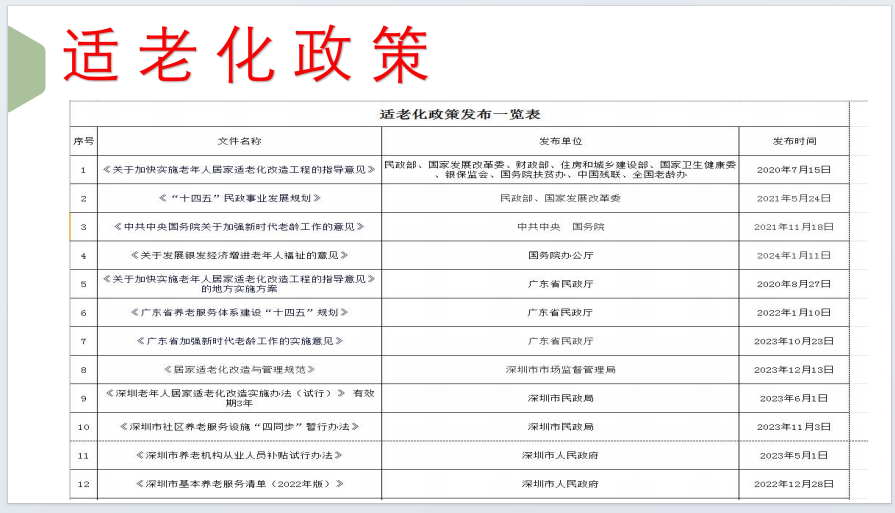The height and width of the screenshot is (513, 895).
Task: Select 《中共中央国务院关于加强新时代老龄工作的意见》
Action: pos(239,227)
